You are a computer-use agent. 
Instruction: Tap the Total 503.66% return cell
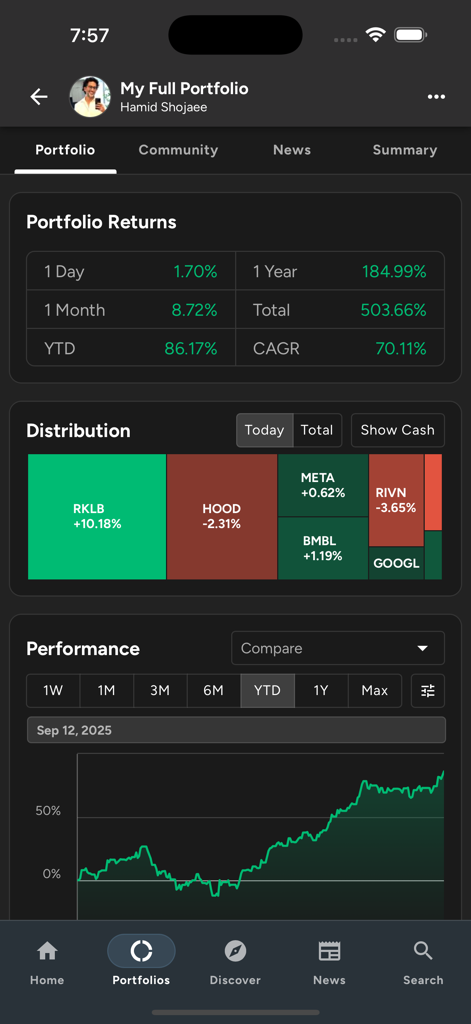tap(340, 310)
